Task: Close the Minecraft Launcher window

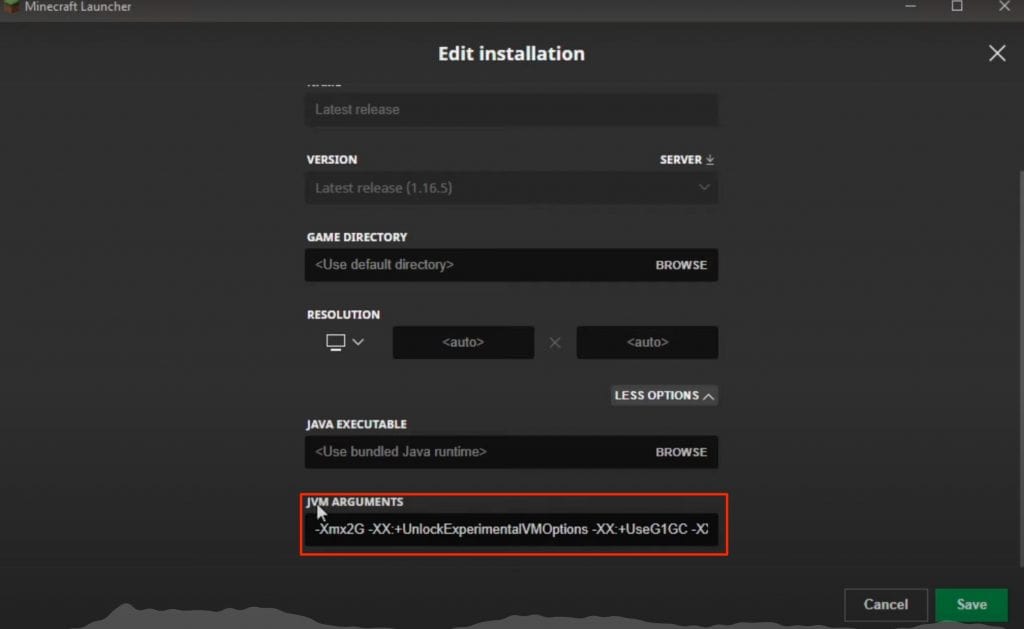Action: 1004,7
